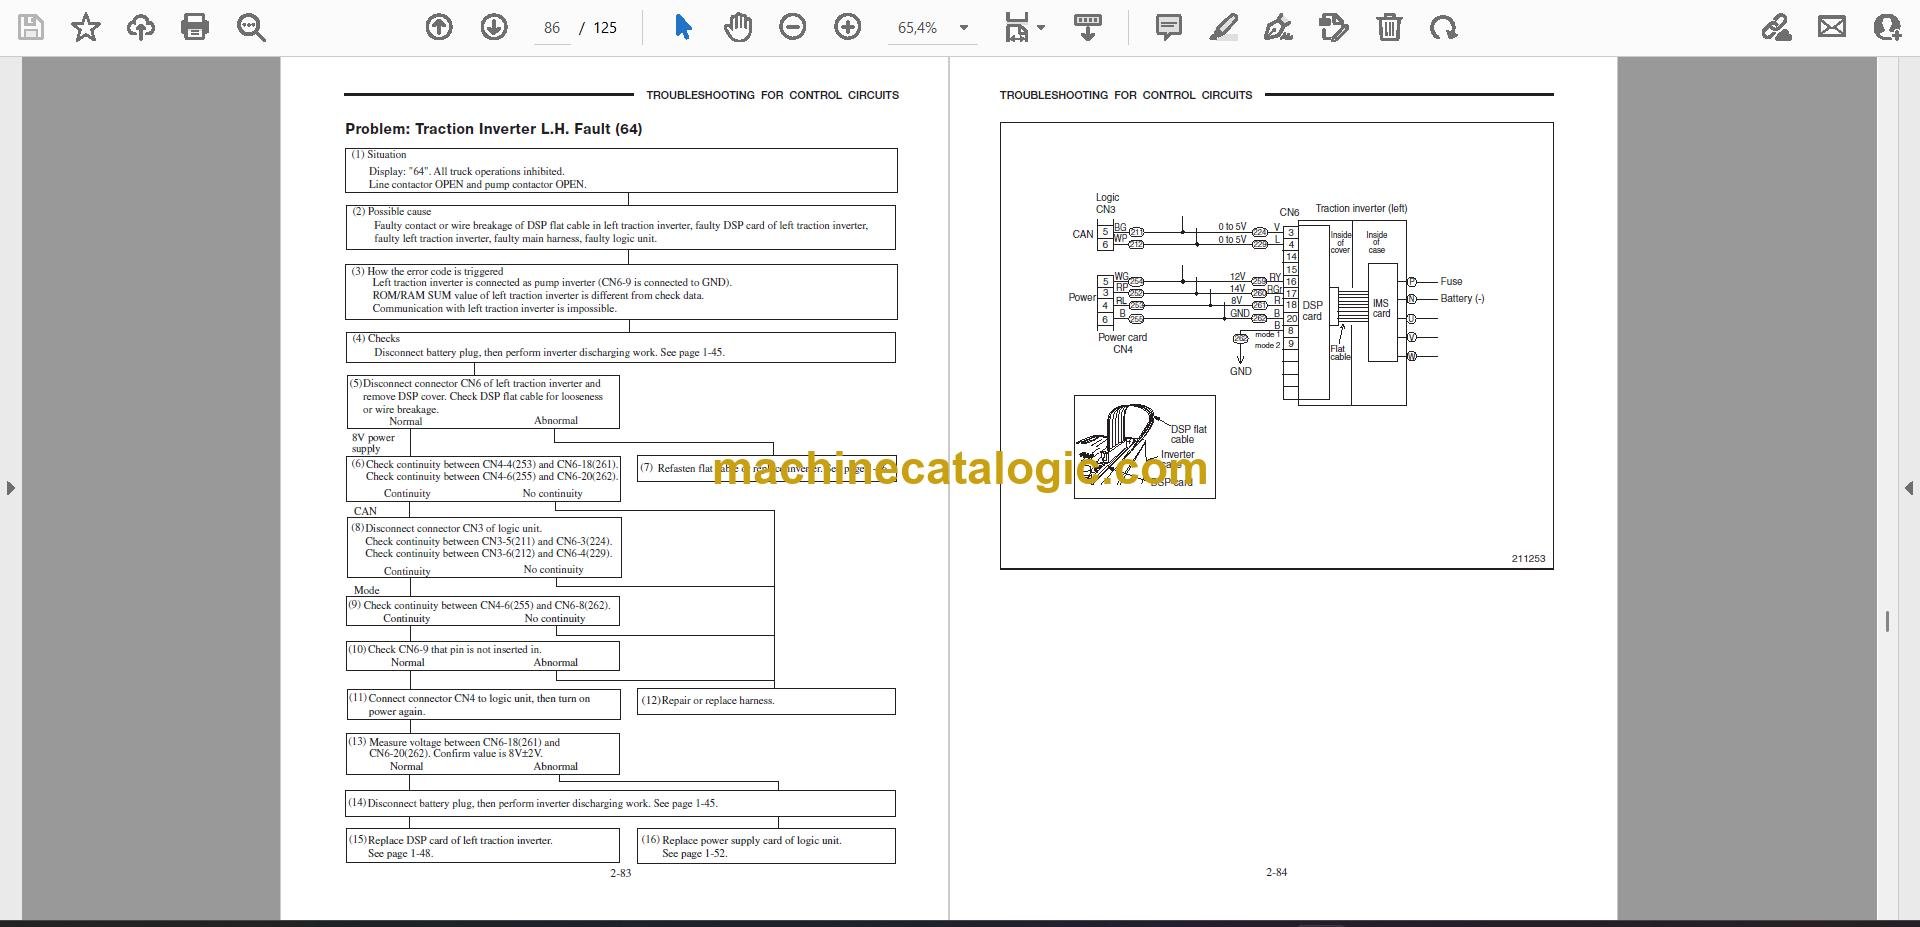Click the read mode scrolling icon
This screenshot has height=927, width=1920.
(1088, 27)
